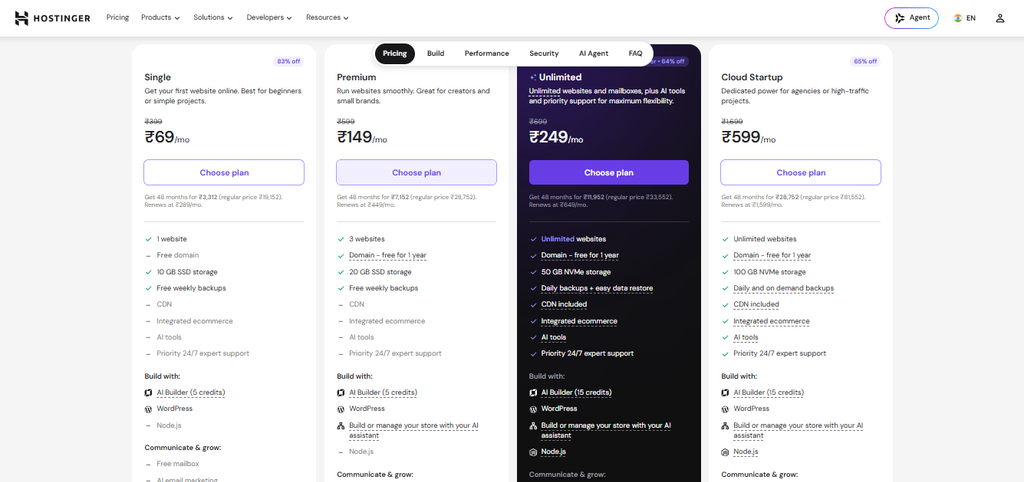Click the AI Builder icon in Single plan
This screenshot has height=482, width=1024.
click(x=148, y=393)
